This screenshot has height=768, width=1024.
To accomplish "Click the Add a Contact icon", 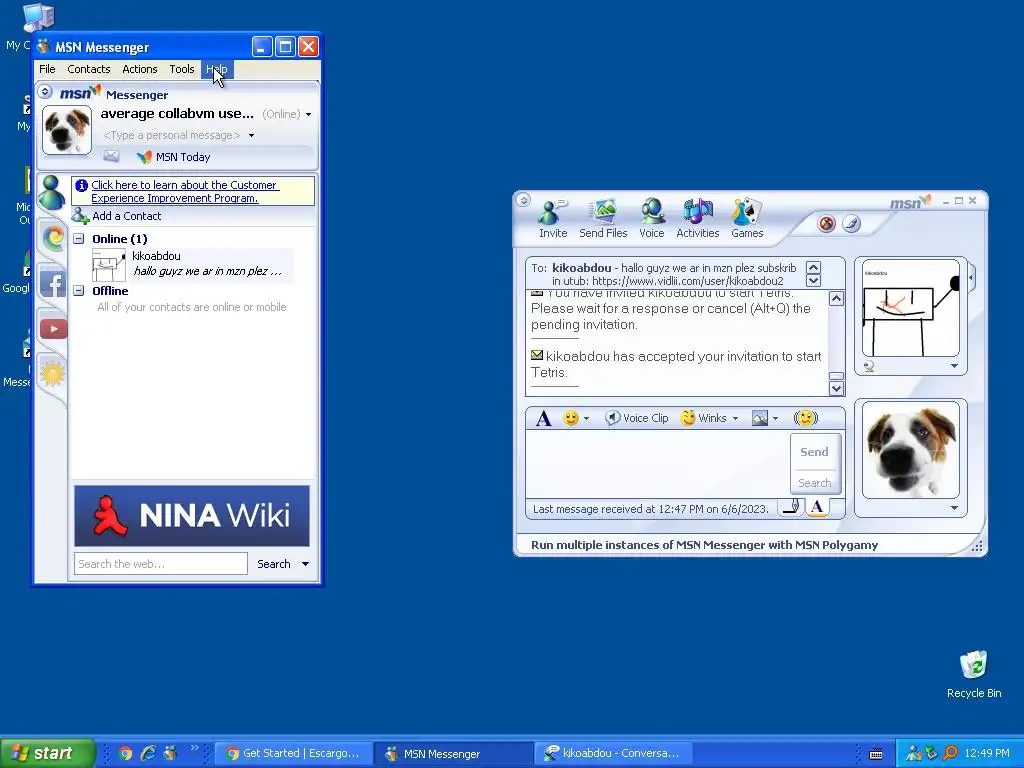I will tap(80, 216).
